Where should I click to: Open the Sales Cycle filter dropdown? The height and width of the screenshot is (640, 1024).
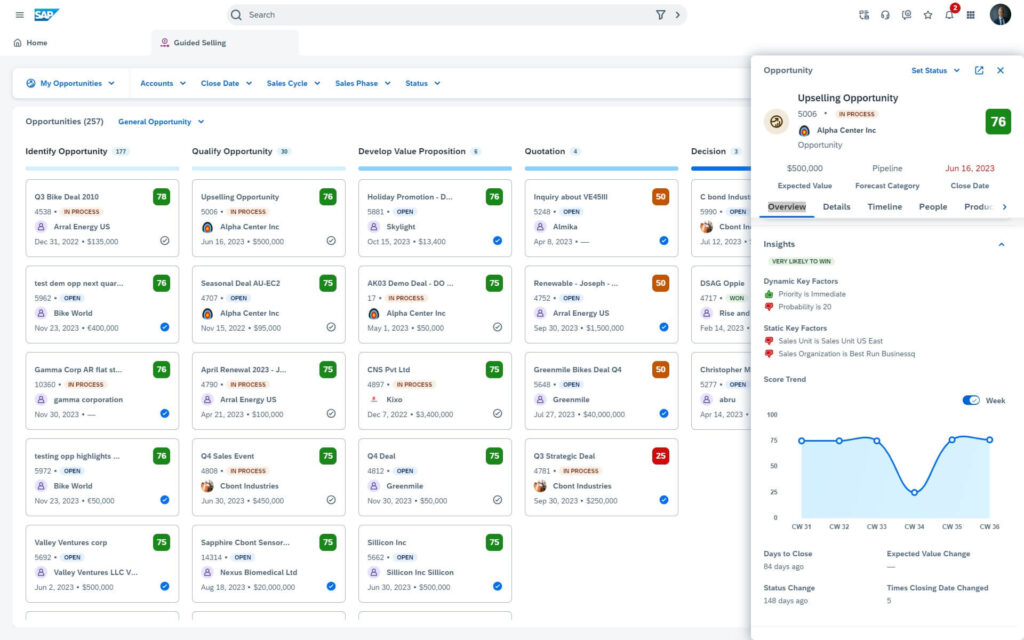294,84
